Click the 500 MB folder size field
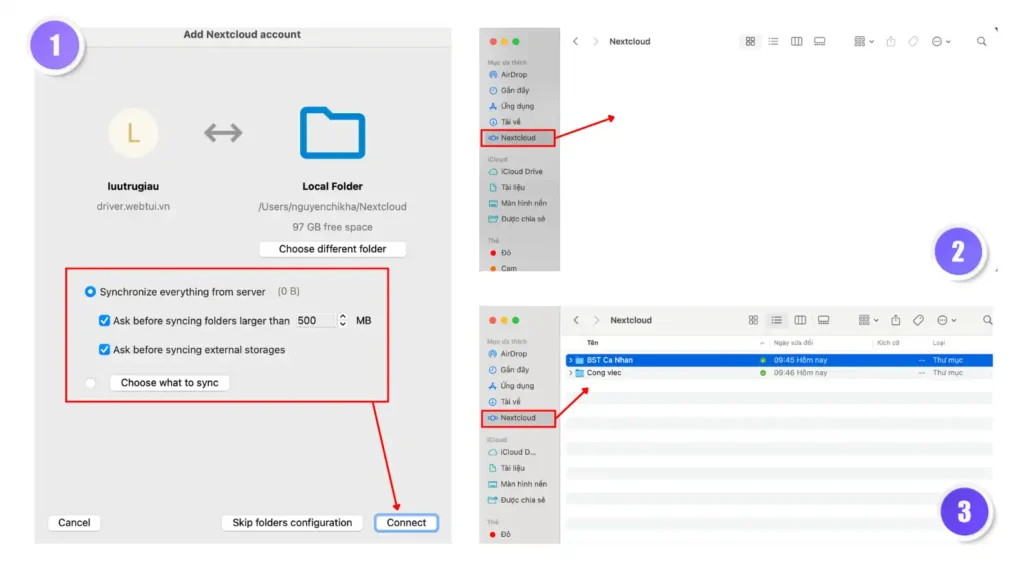1024x571 pixels. click(x=315, y=321)
